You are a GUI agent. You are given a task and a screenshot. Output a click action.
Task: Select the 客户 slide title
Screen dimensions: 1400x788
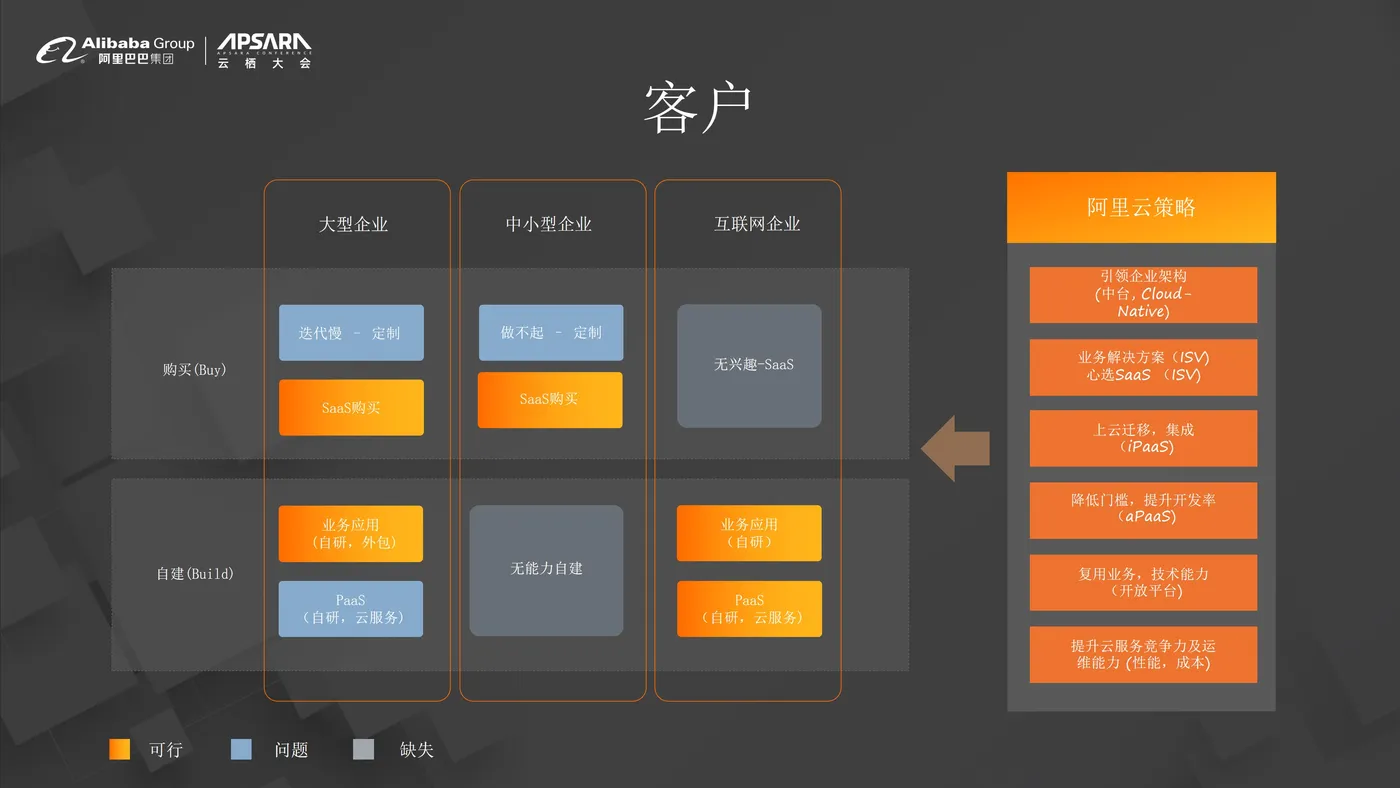click(x=698, y=108)
